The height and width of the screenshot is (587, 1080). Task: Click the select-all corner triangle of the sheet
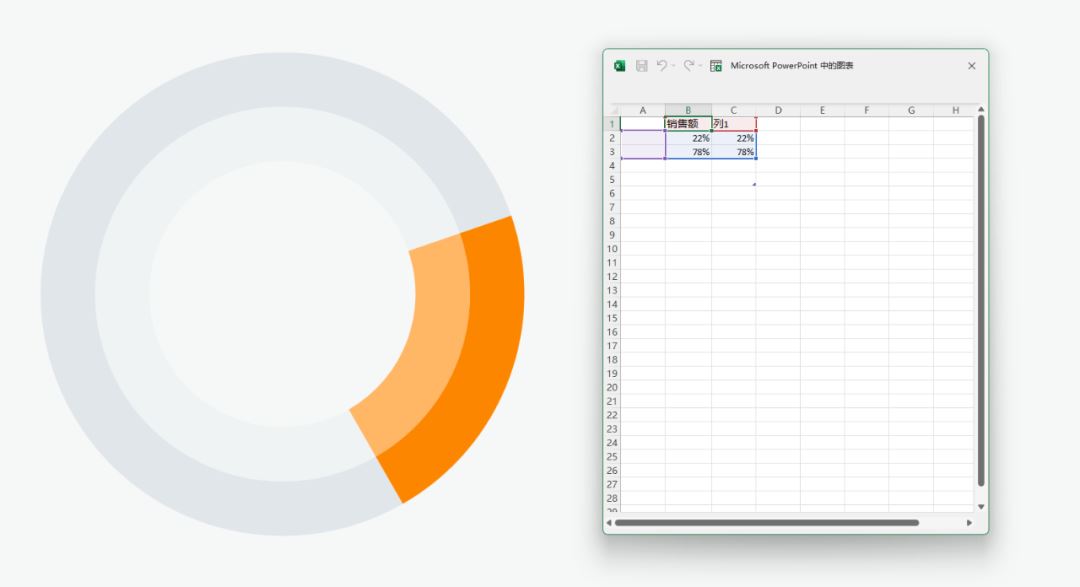[613, 110]
